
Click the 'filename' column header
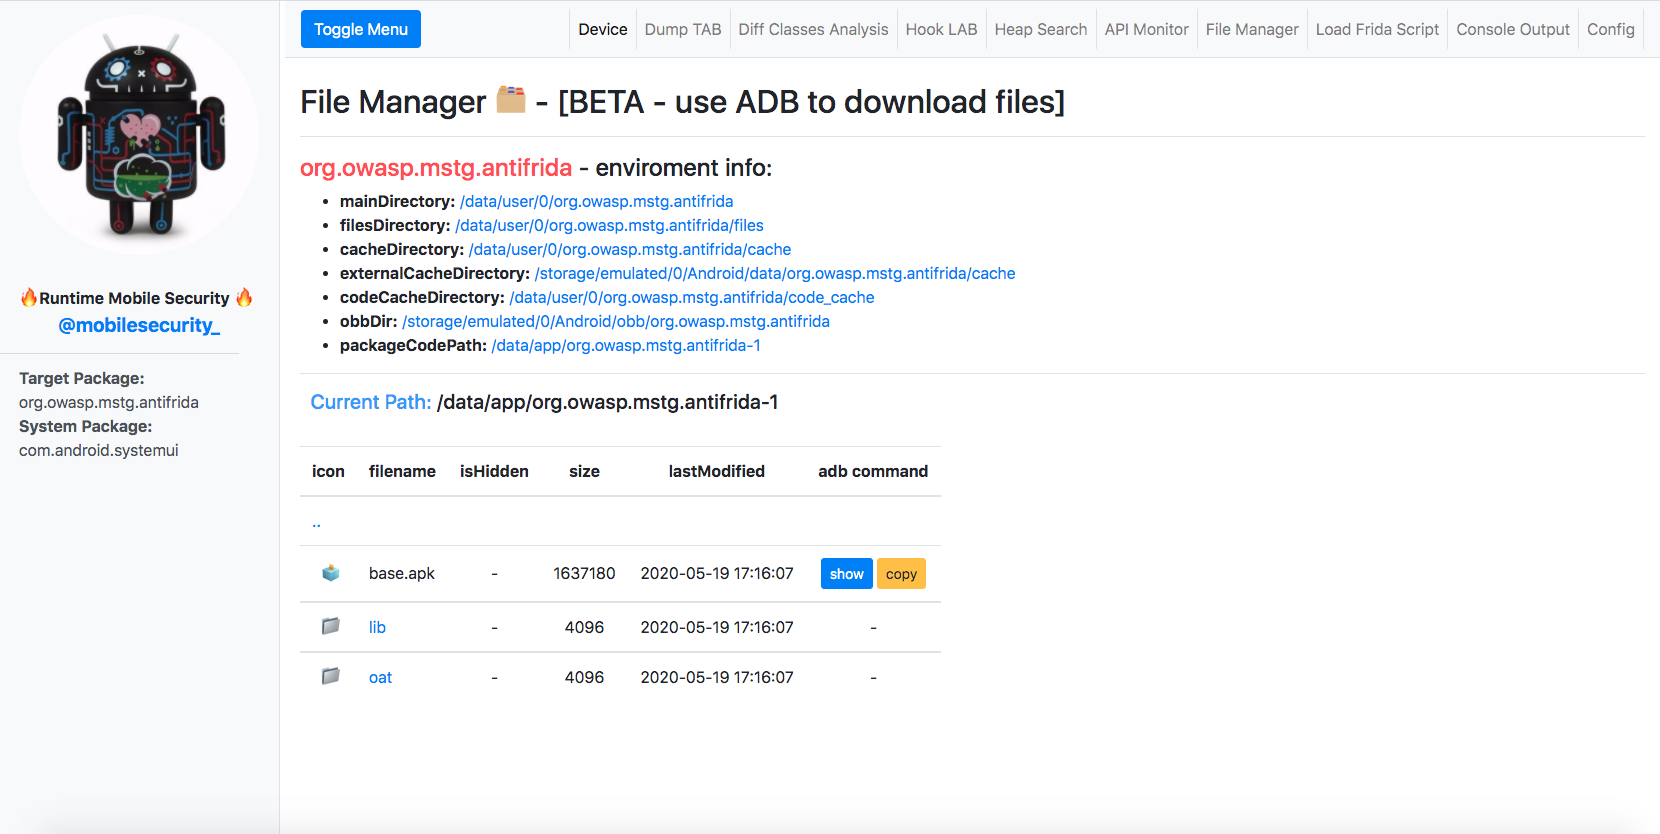402,471
